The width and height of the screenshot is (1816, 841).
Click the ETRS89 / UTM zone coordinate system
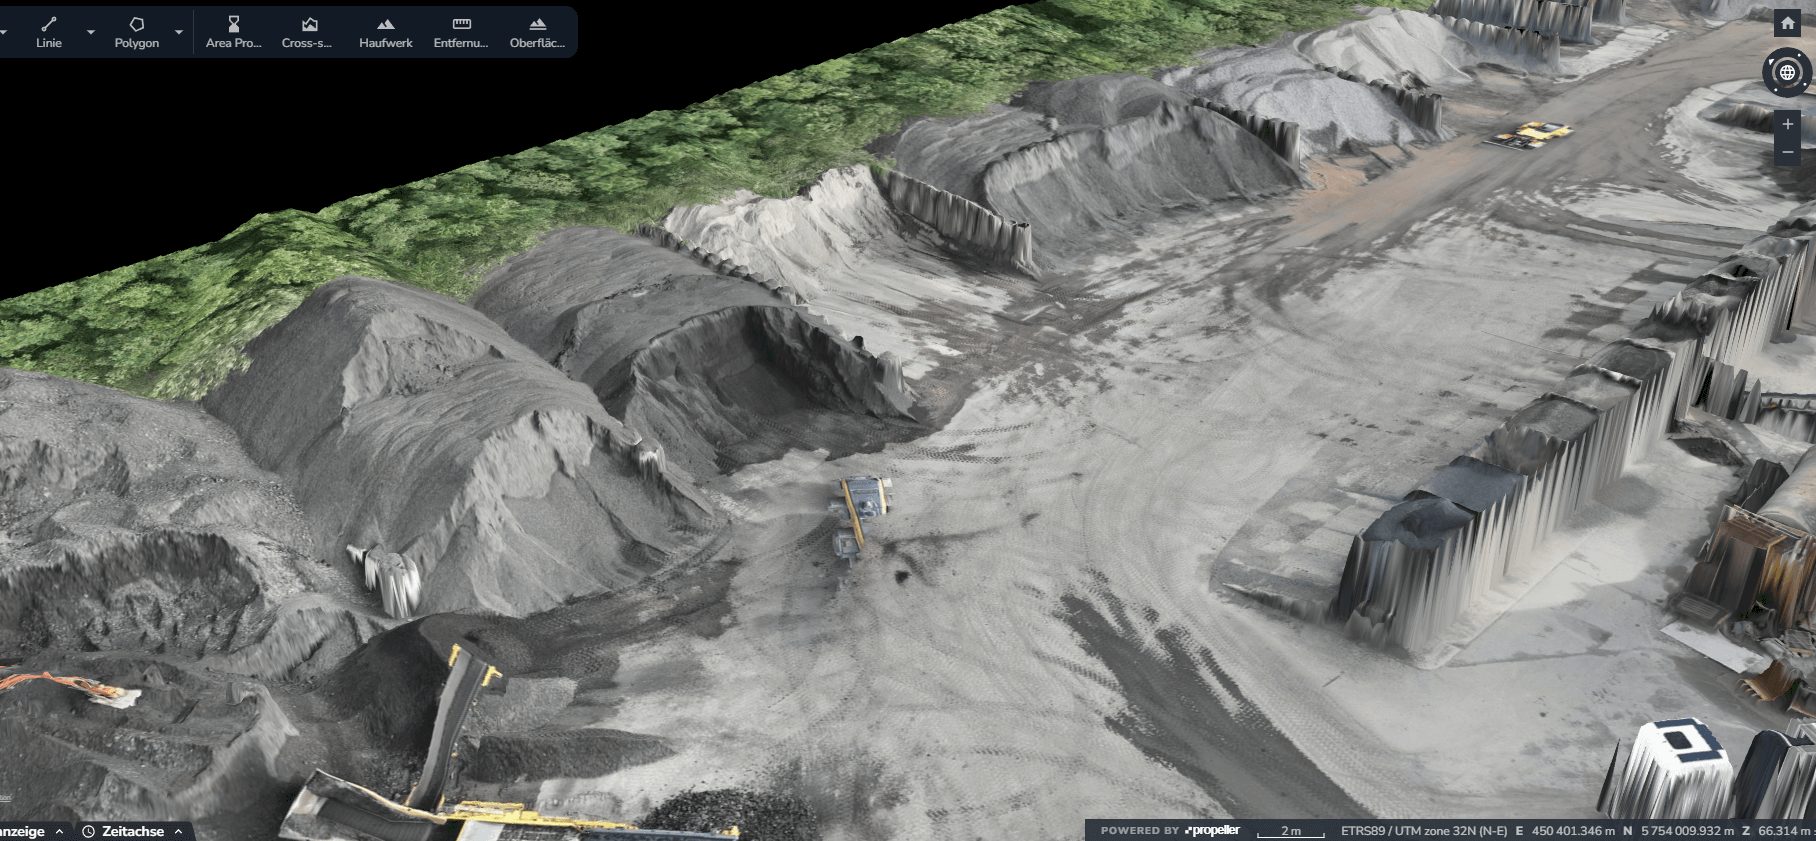click(x=1424, y=831)
